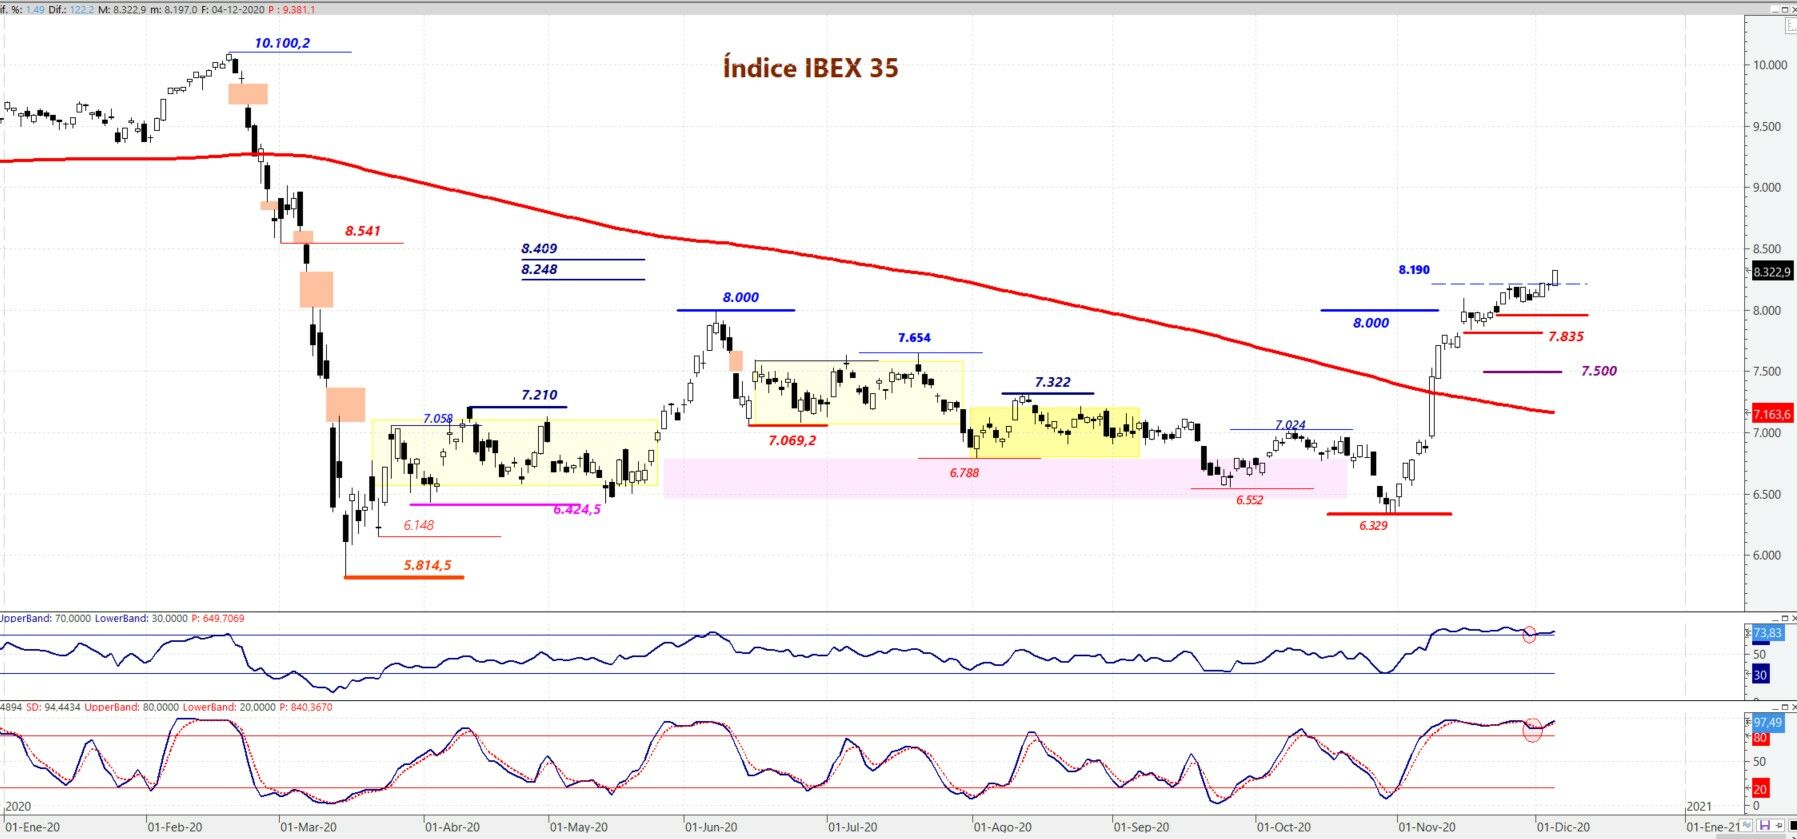The width and height of the screenshot is (1797, 839).
Task: Select the current price label 8.322,9
Action: 1772,272
